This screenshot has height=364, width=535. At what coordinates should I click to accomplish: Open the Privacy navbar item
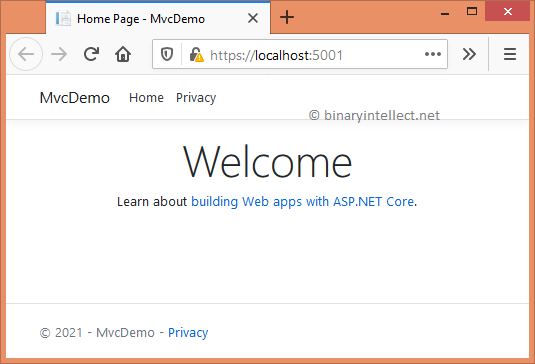click(196, 98)
